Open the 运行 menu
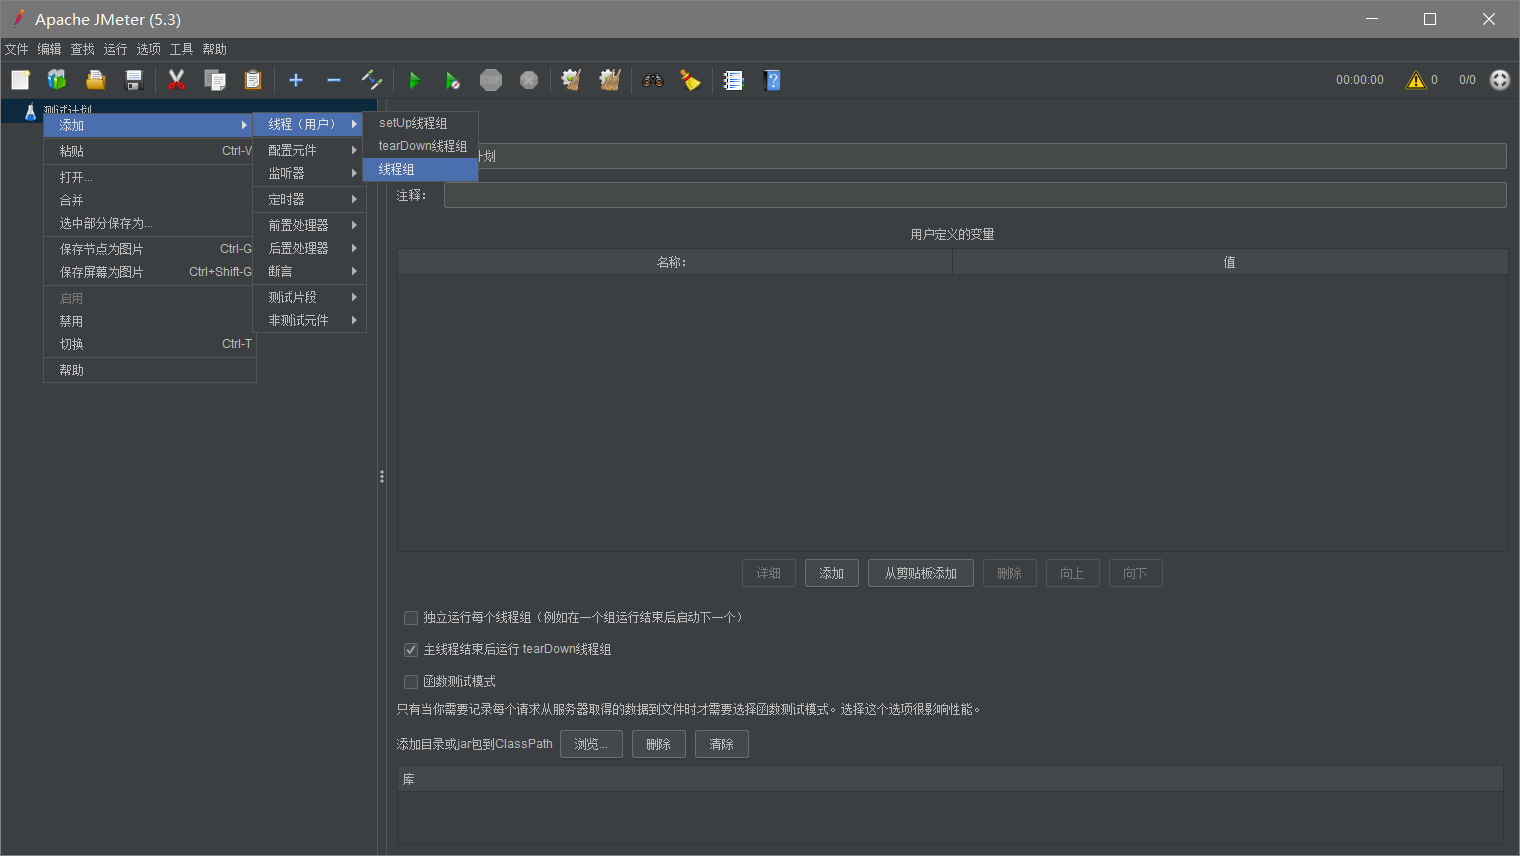Screen dimensions: 1520x856 pyautogui.click(x=116, y=49)
